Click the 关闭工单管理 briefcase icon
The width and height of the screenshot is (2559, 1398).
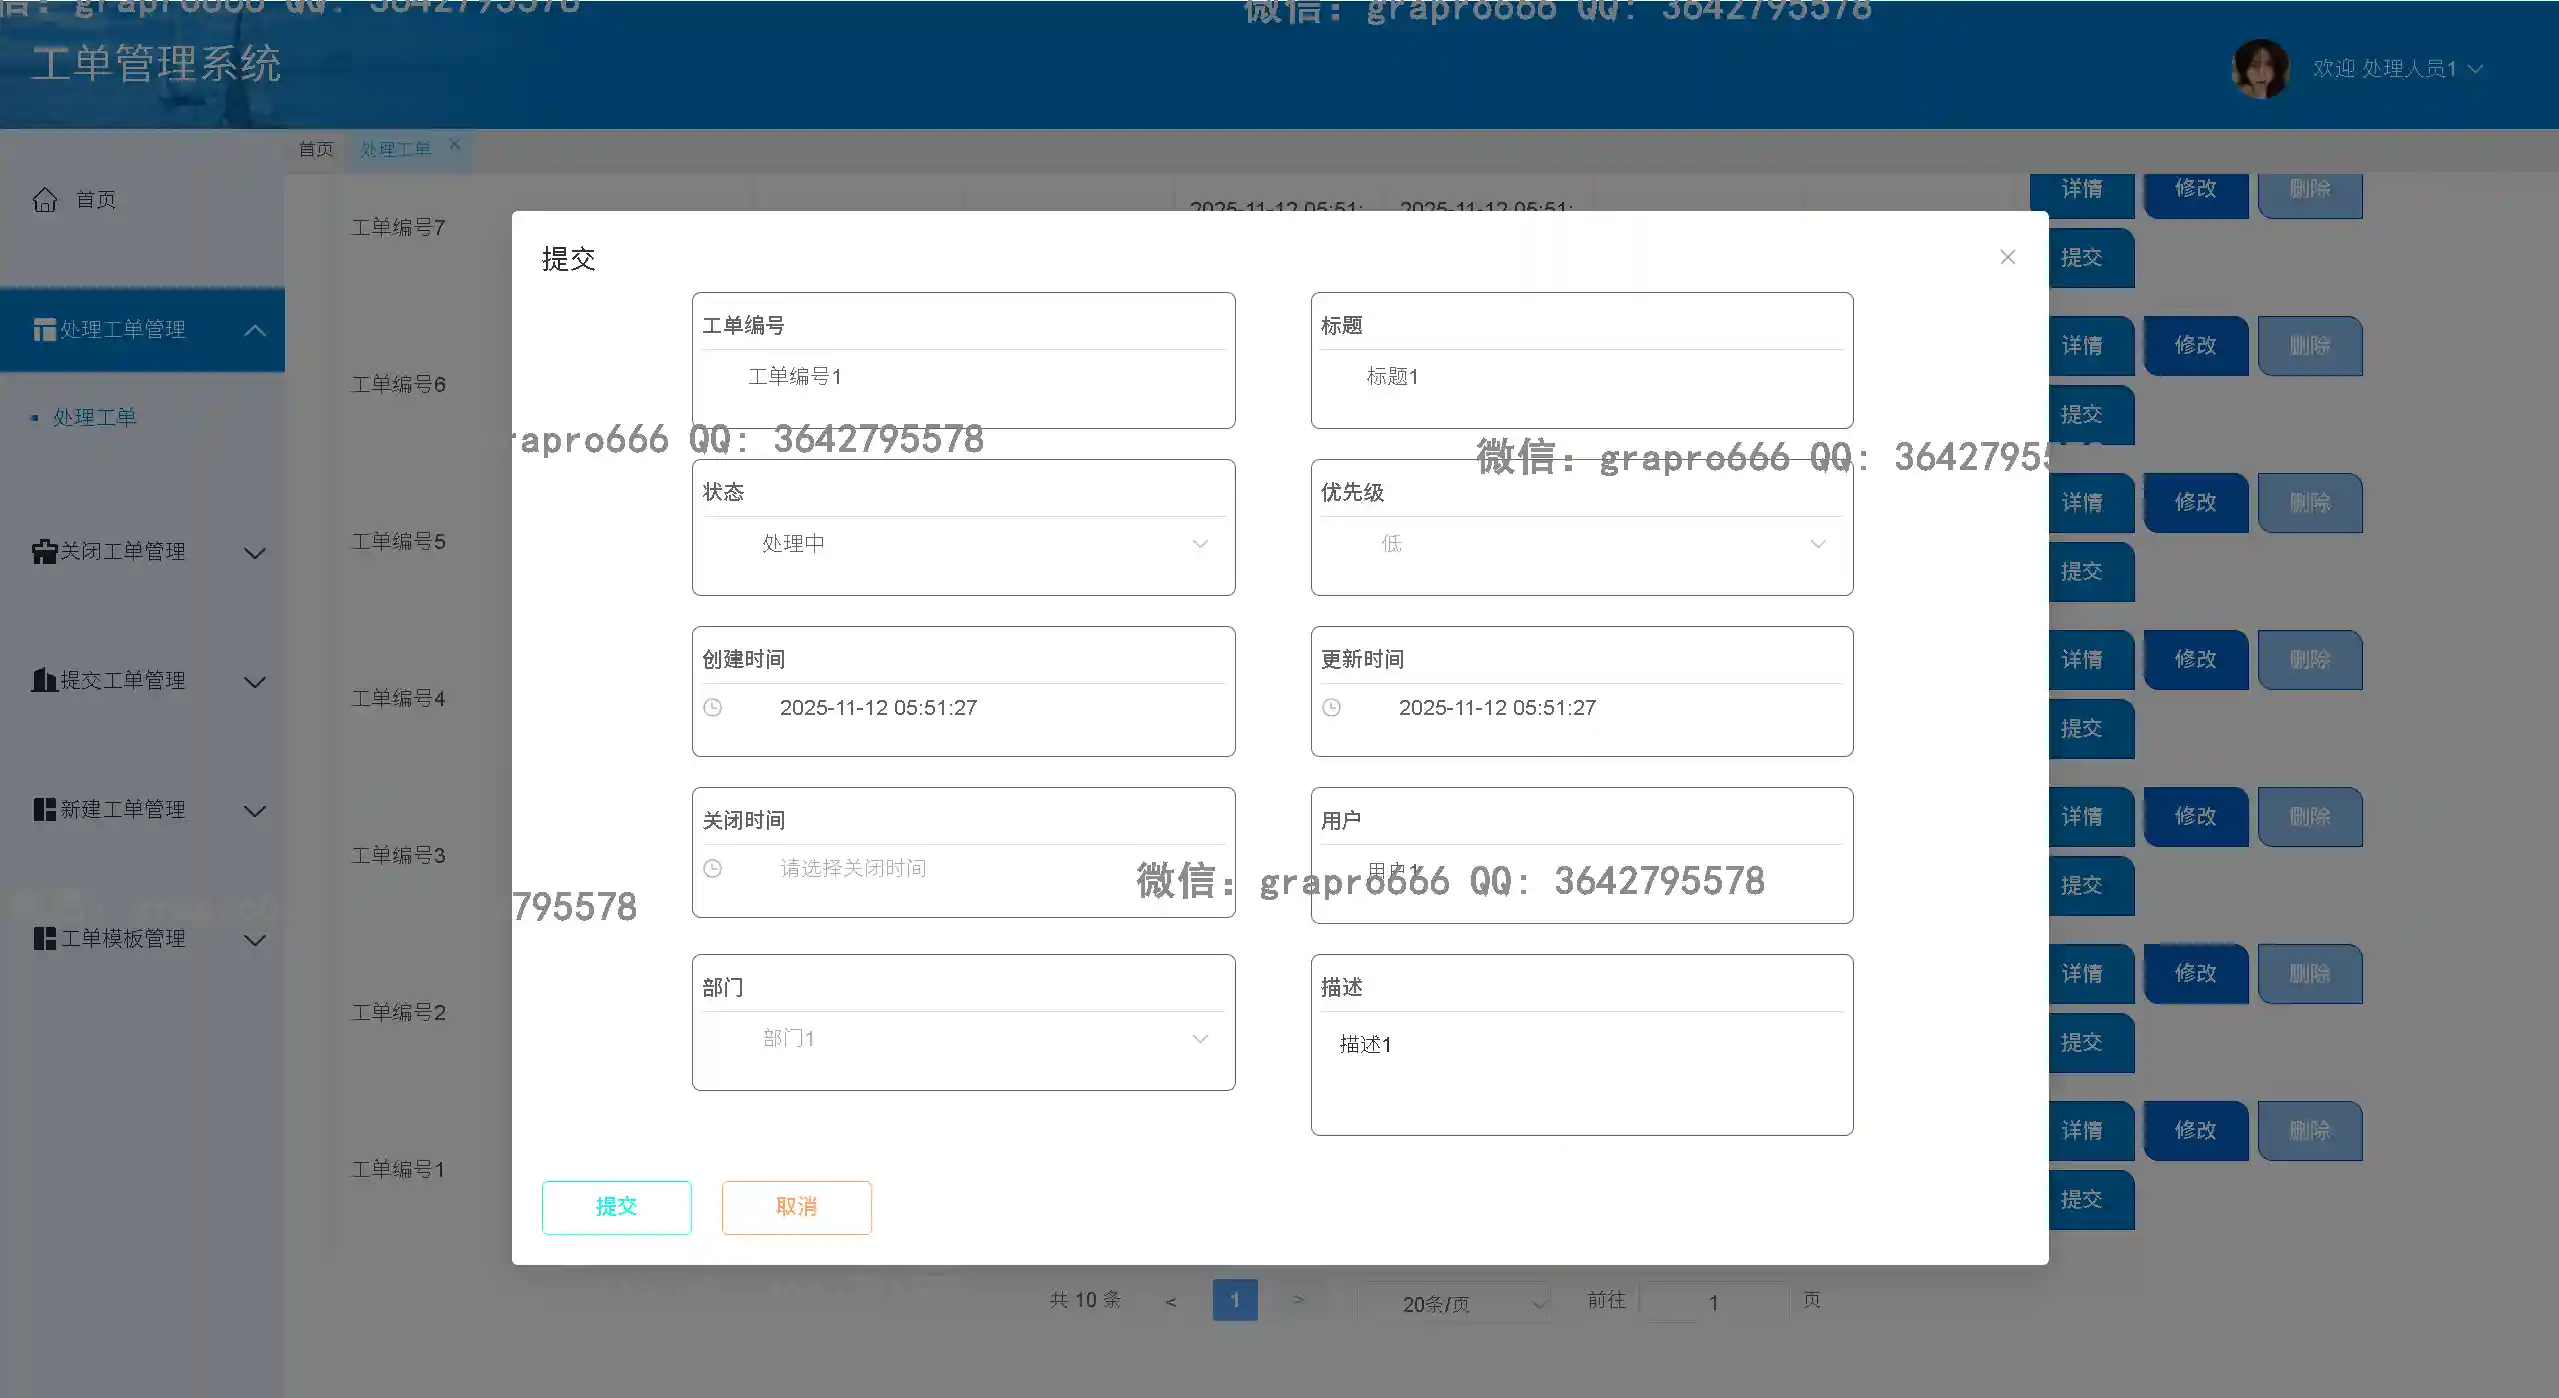pyautogui.click(x=44, y=552)
